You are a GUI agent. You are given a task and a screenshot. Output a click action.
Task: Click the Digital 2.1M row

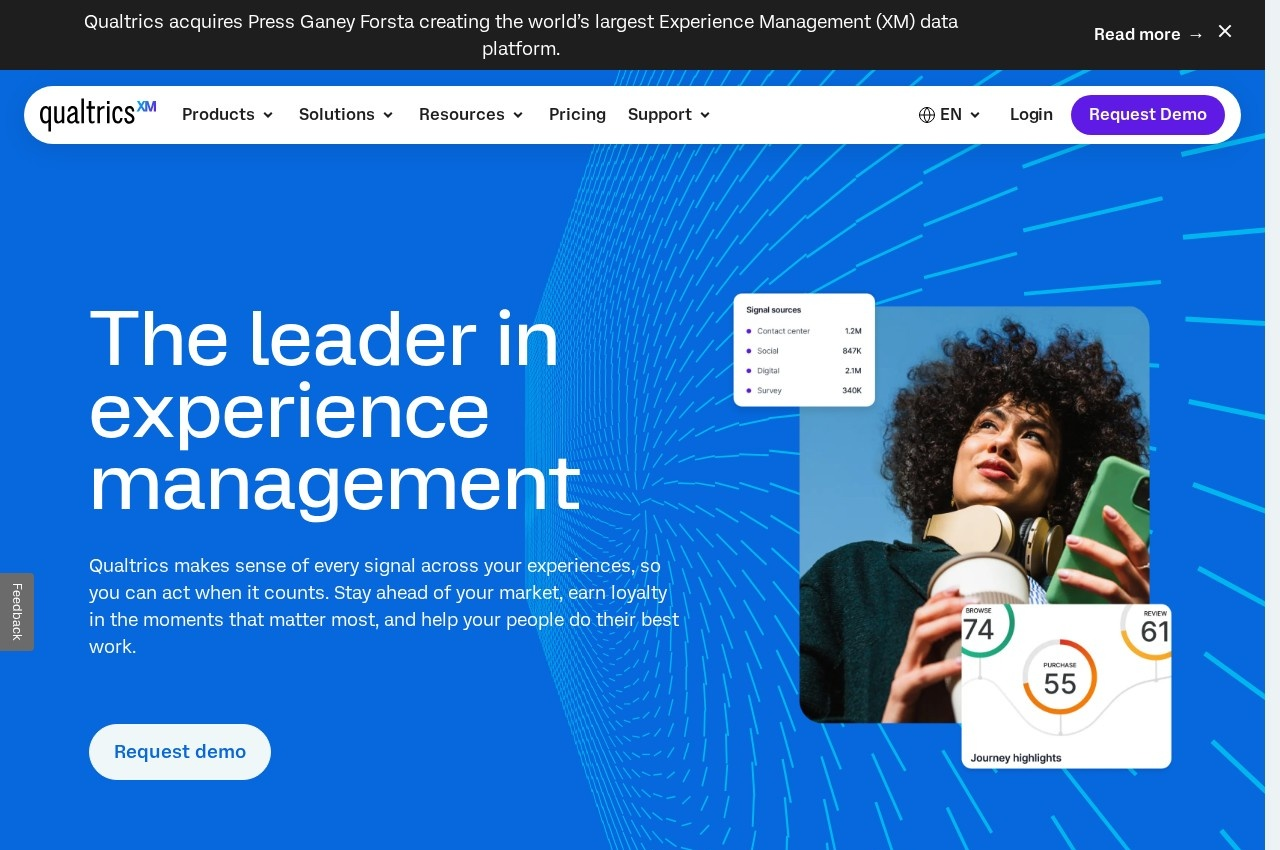(804, 371)
